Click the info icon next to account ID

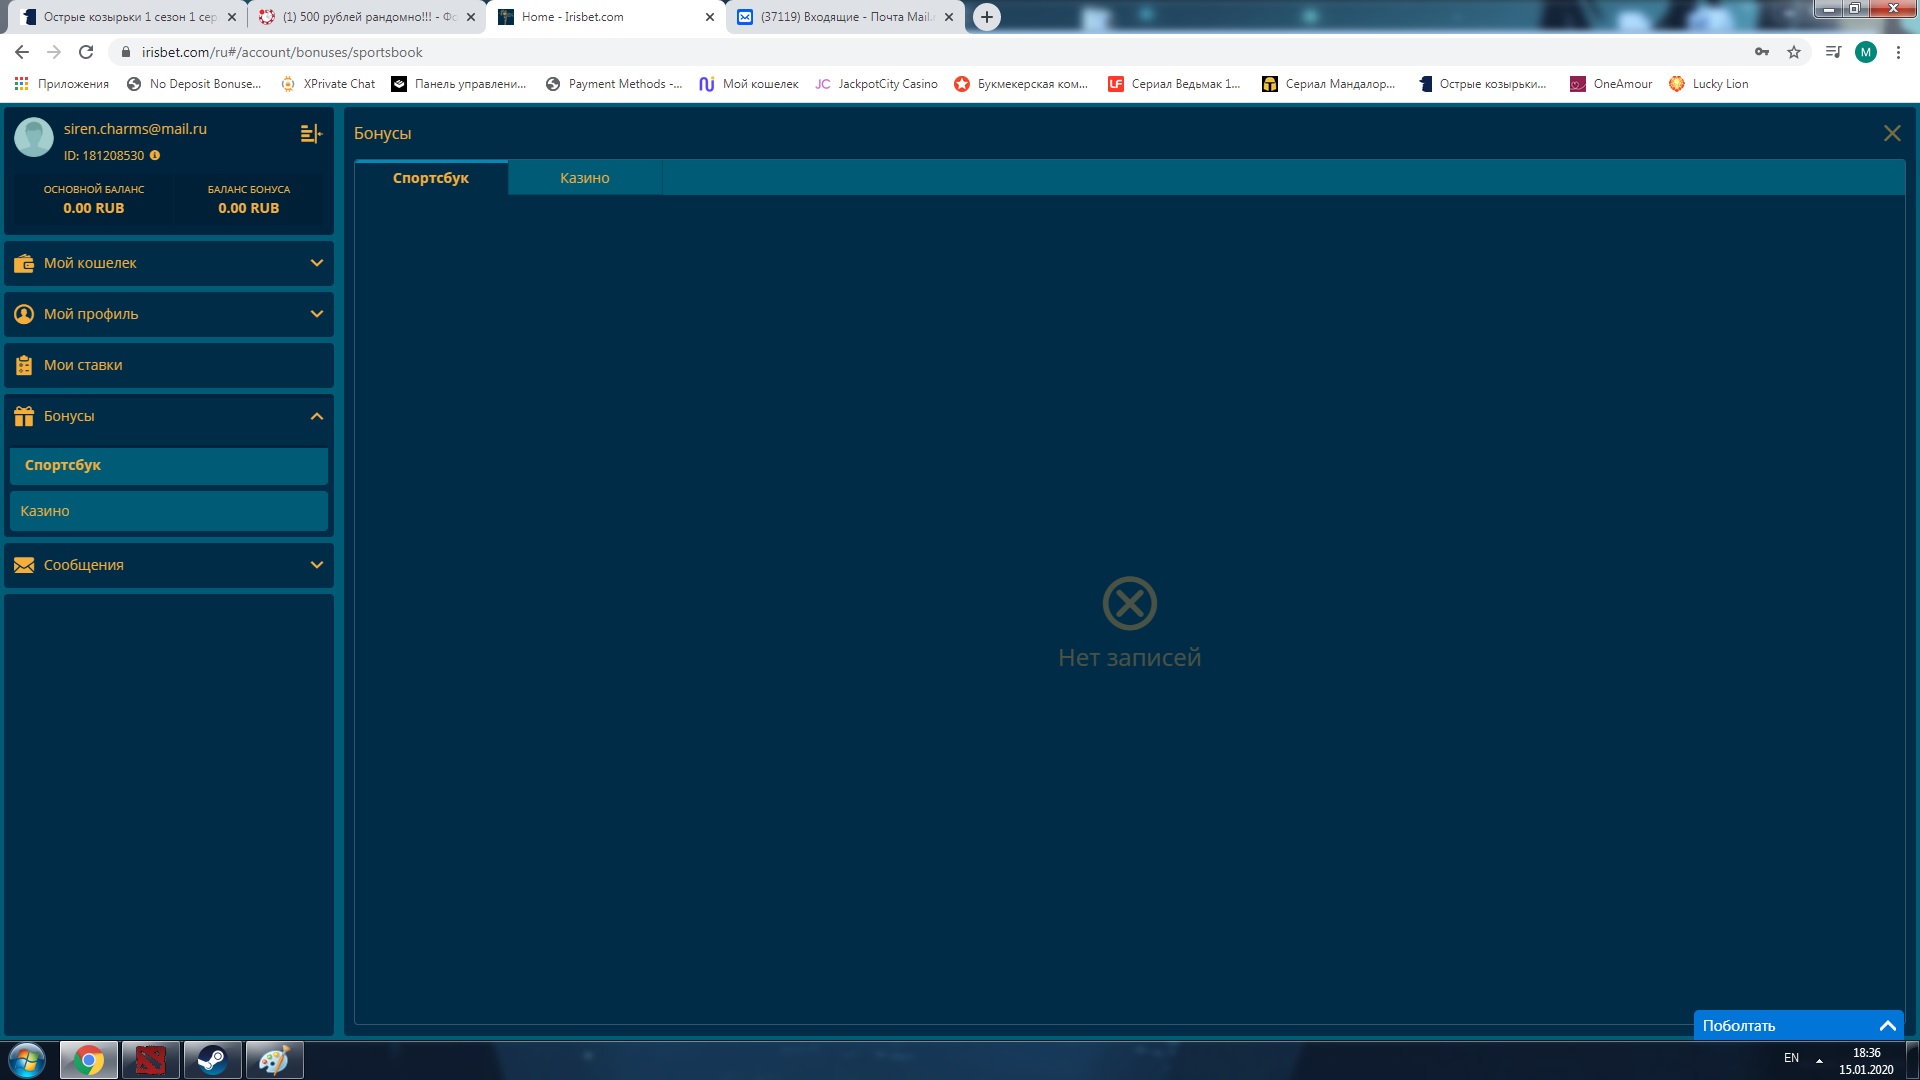(x=155, y=156)
